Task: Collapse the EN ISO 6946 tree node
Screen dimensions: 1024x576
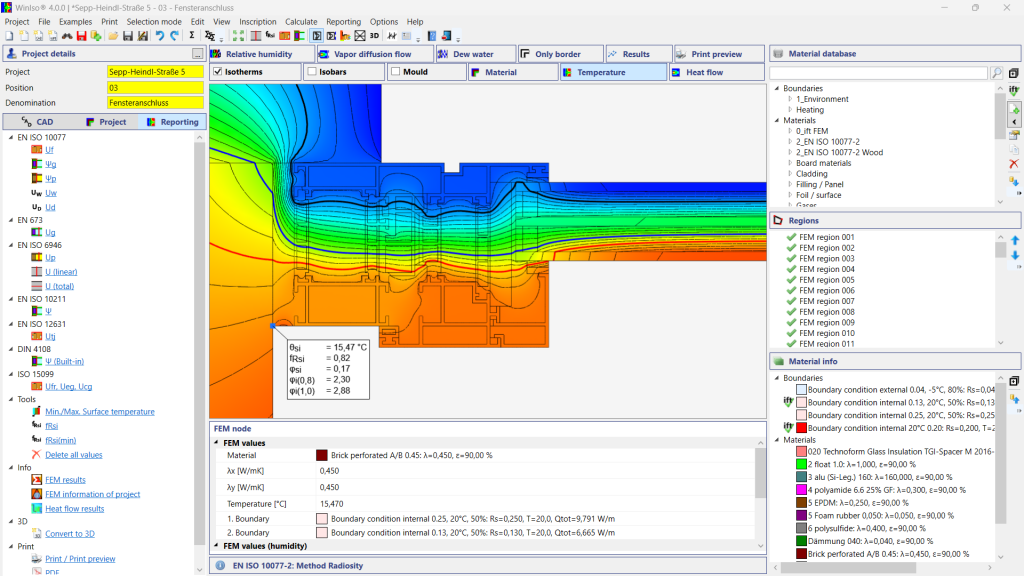Action: 10,245
